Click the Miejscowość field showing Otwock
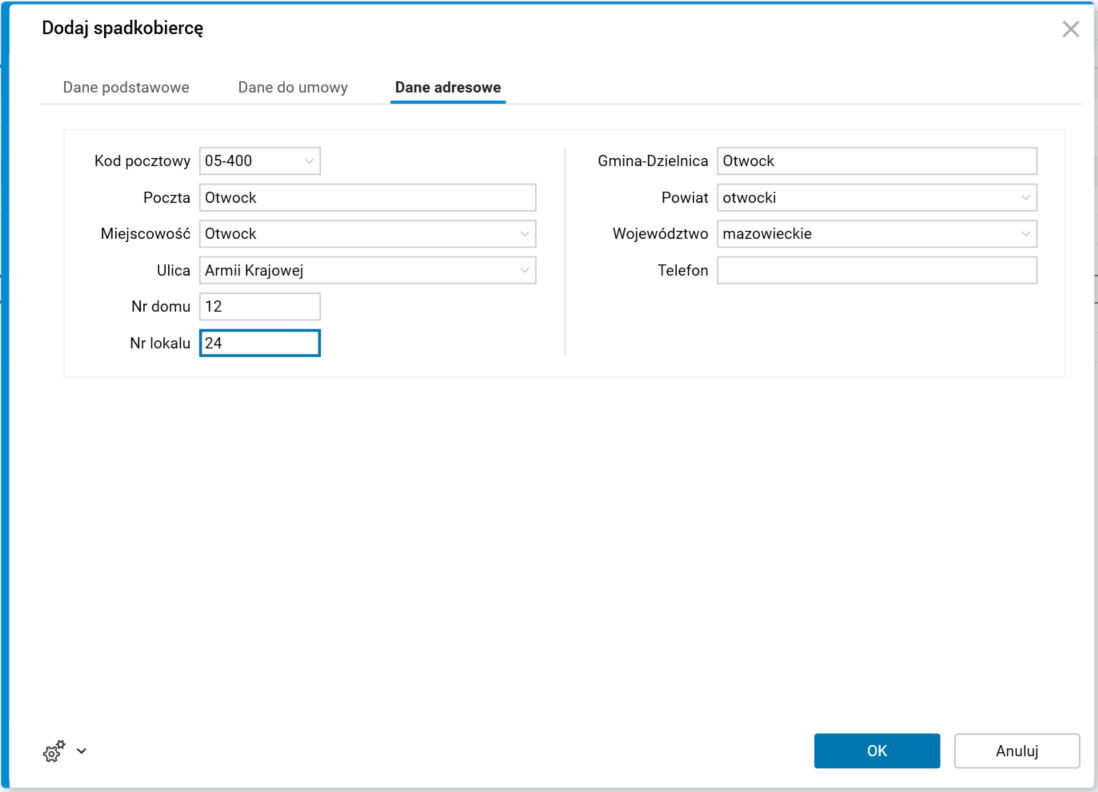The width and height of the screenshot is (1098, 792). click(x=231, y=234)
